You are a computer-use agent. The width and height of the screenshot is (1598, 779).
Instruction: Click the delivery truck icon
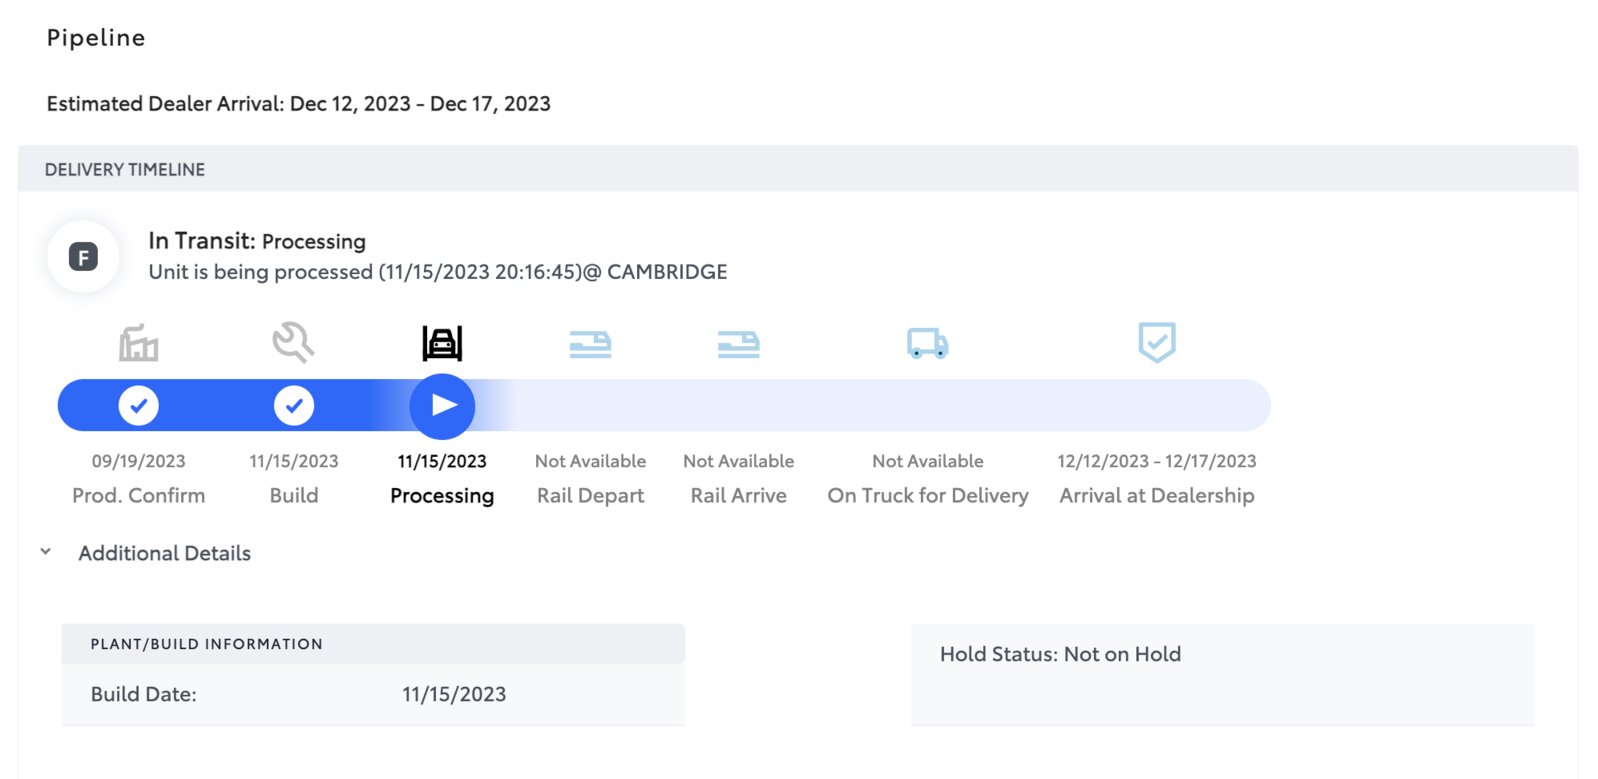tap(927, 343)
